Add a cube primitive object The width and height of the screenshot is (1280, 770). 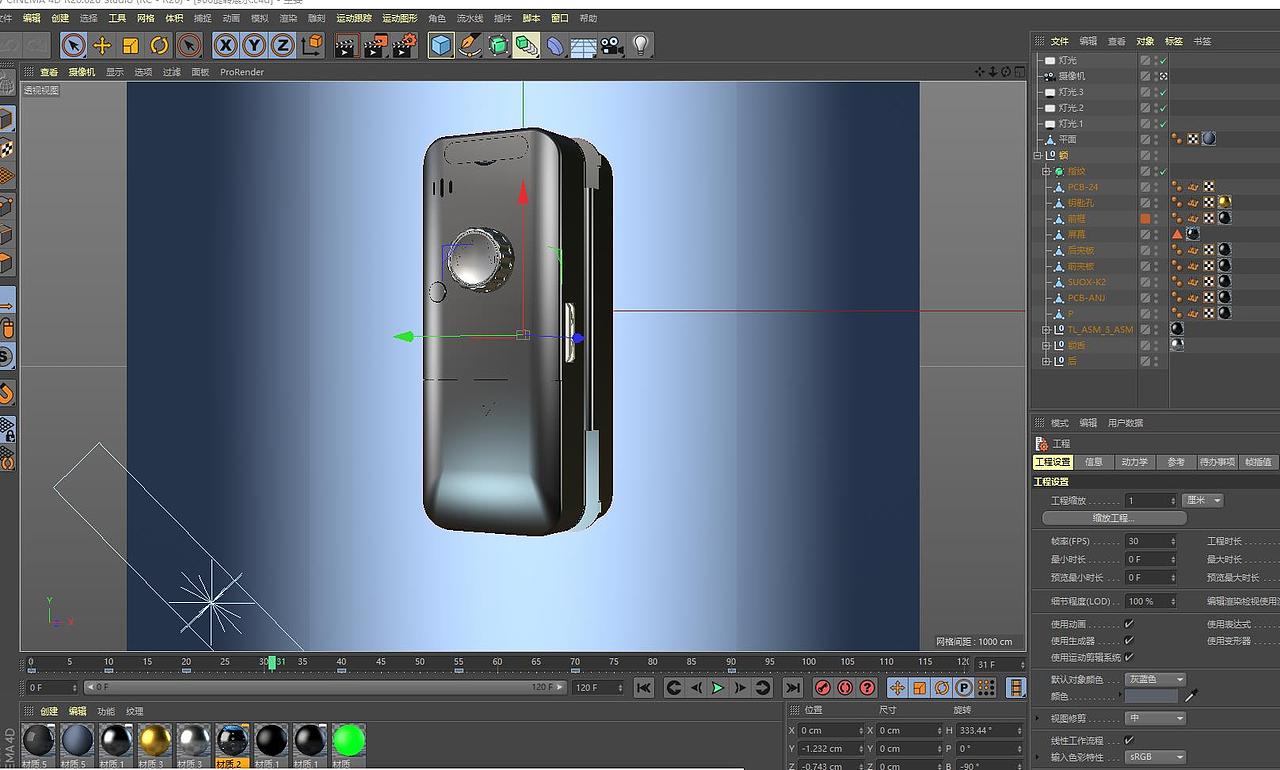(x=441, y=45)
